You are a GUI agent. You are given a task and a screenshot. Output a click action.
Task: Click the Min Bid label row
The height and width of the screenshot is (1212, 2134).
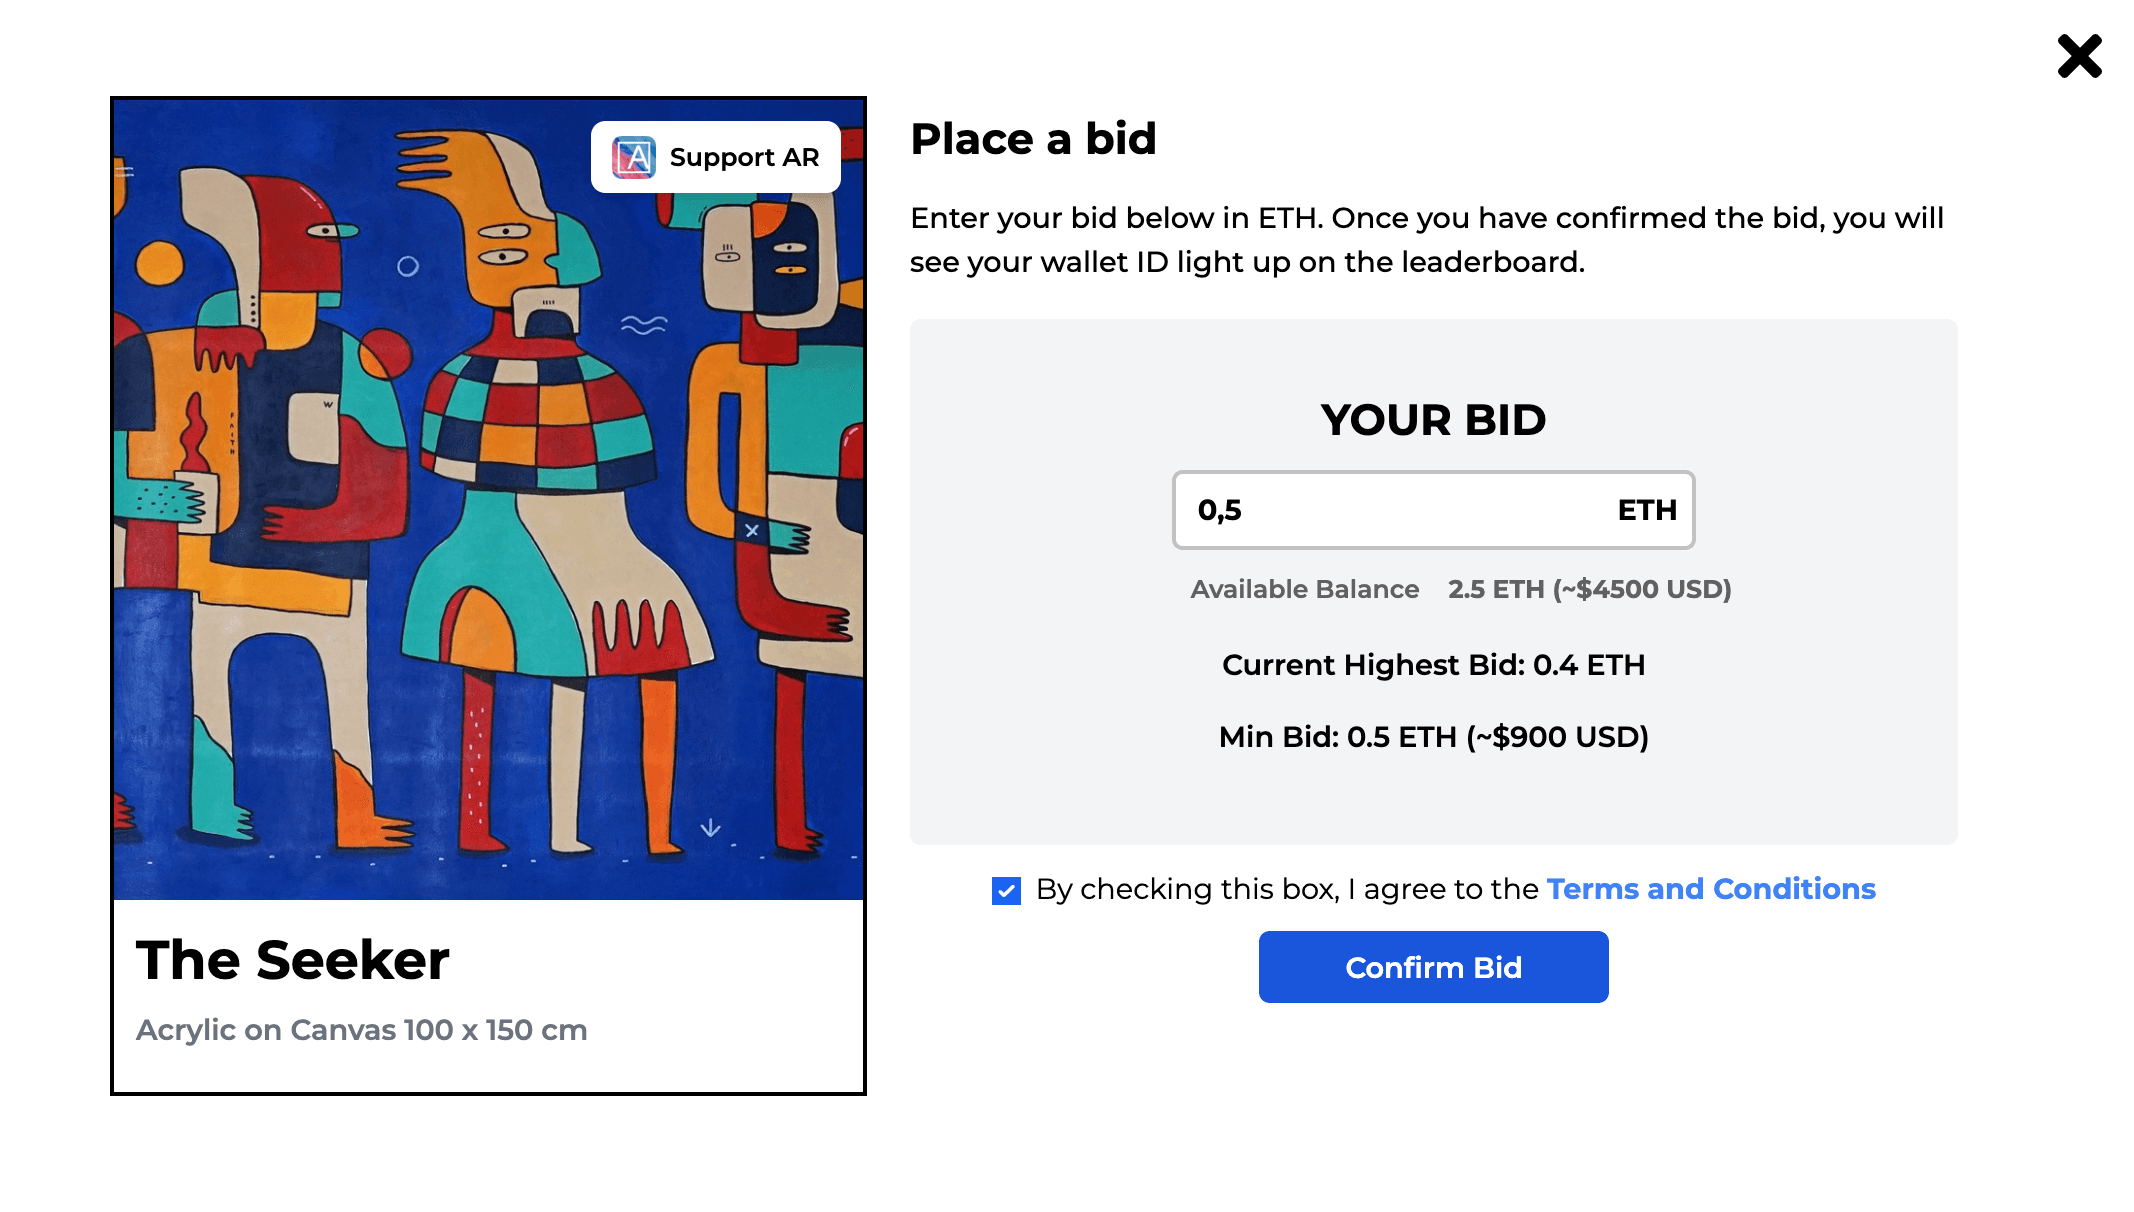(1433, 737)
